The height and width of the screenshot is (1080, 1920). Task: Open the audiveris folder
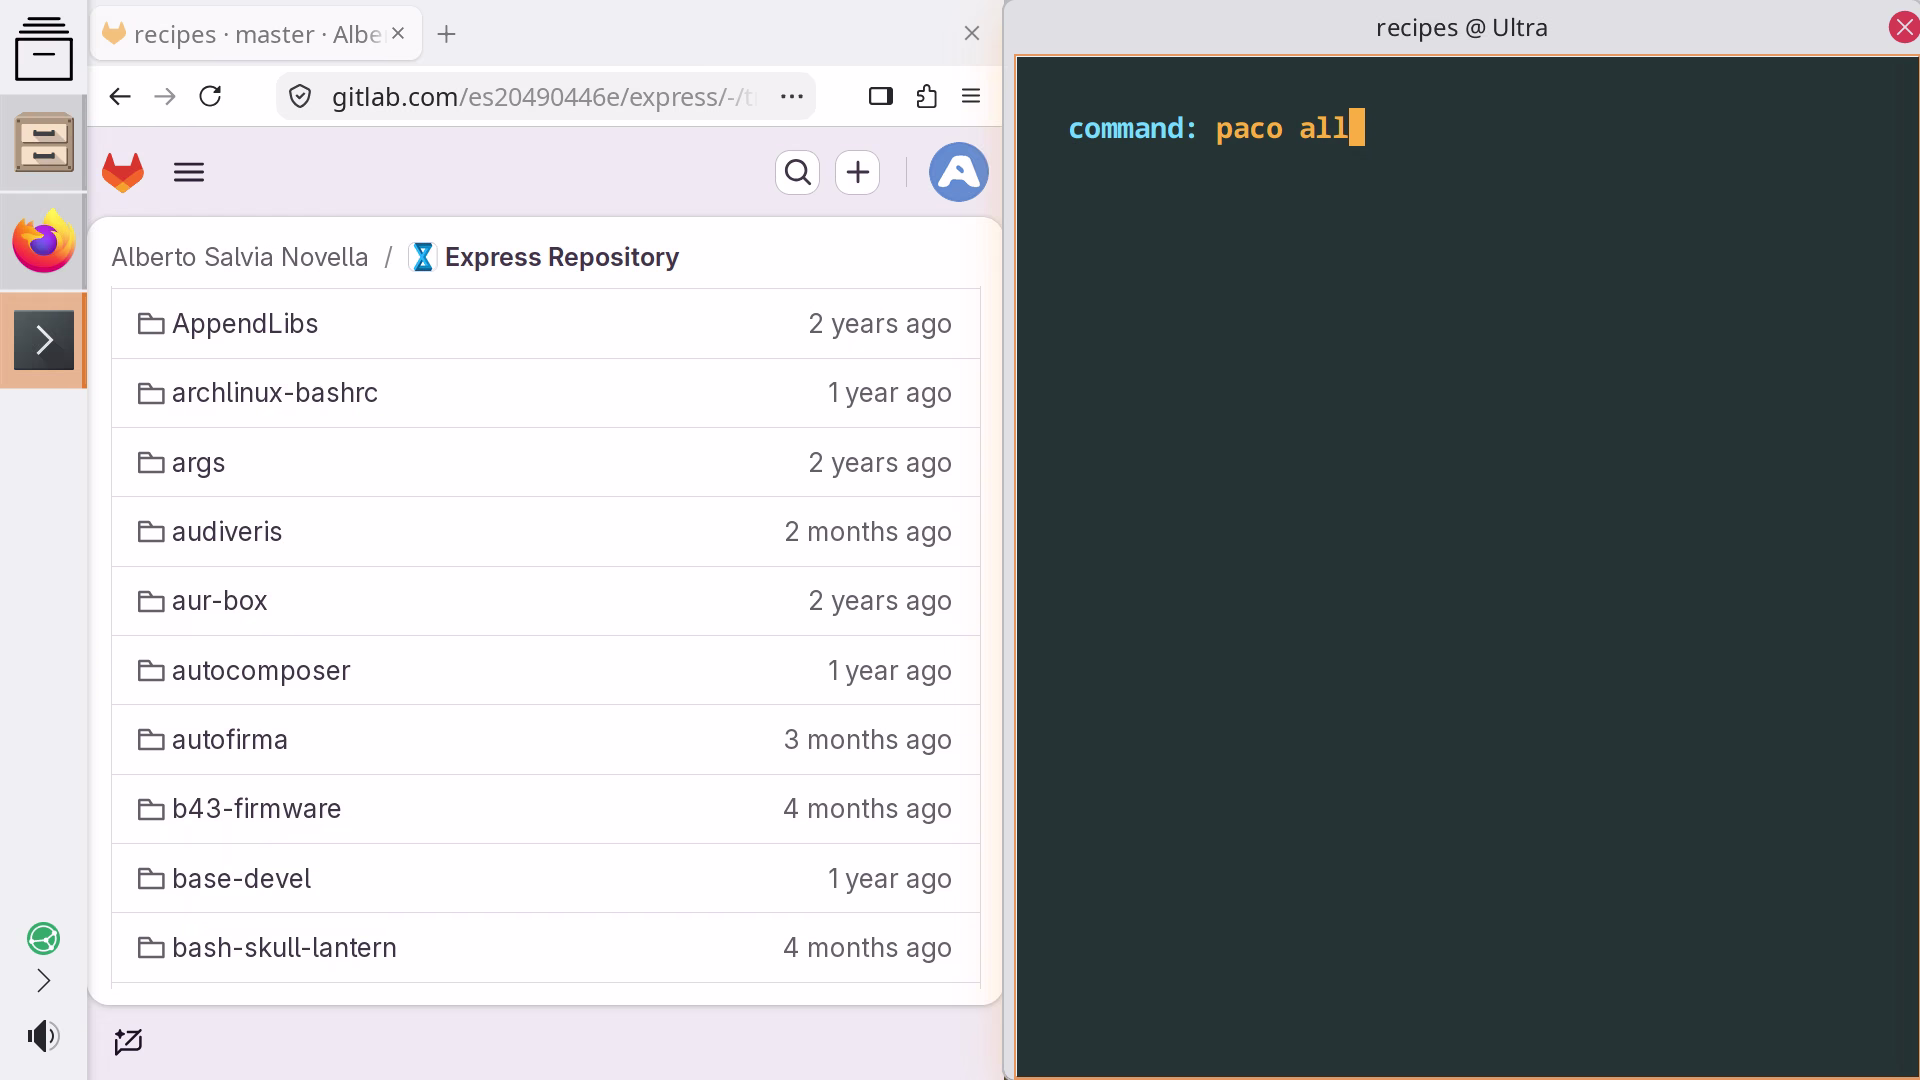pos(227,532)
